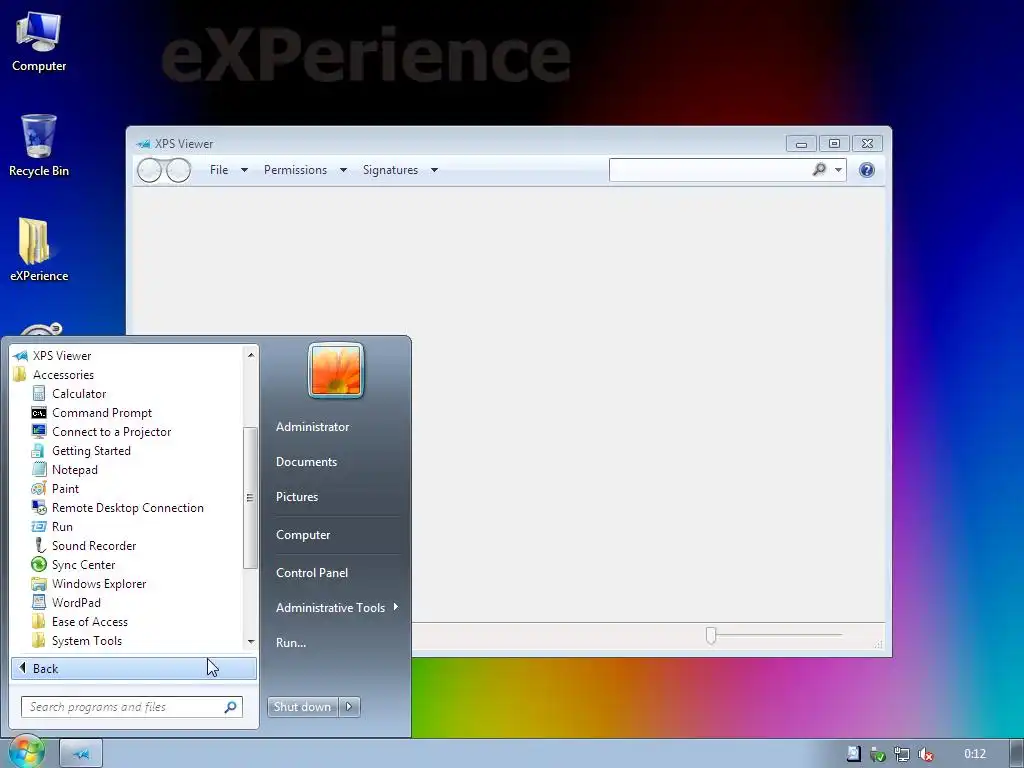This screenshot has height=768, width=1024.
Task: Click the Computer desktop icon
Action: 39,42
